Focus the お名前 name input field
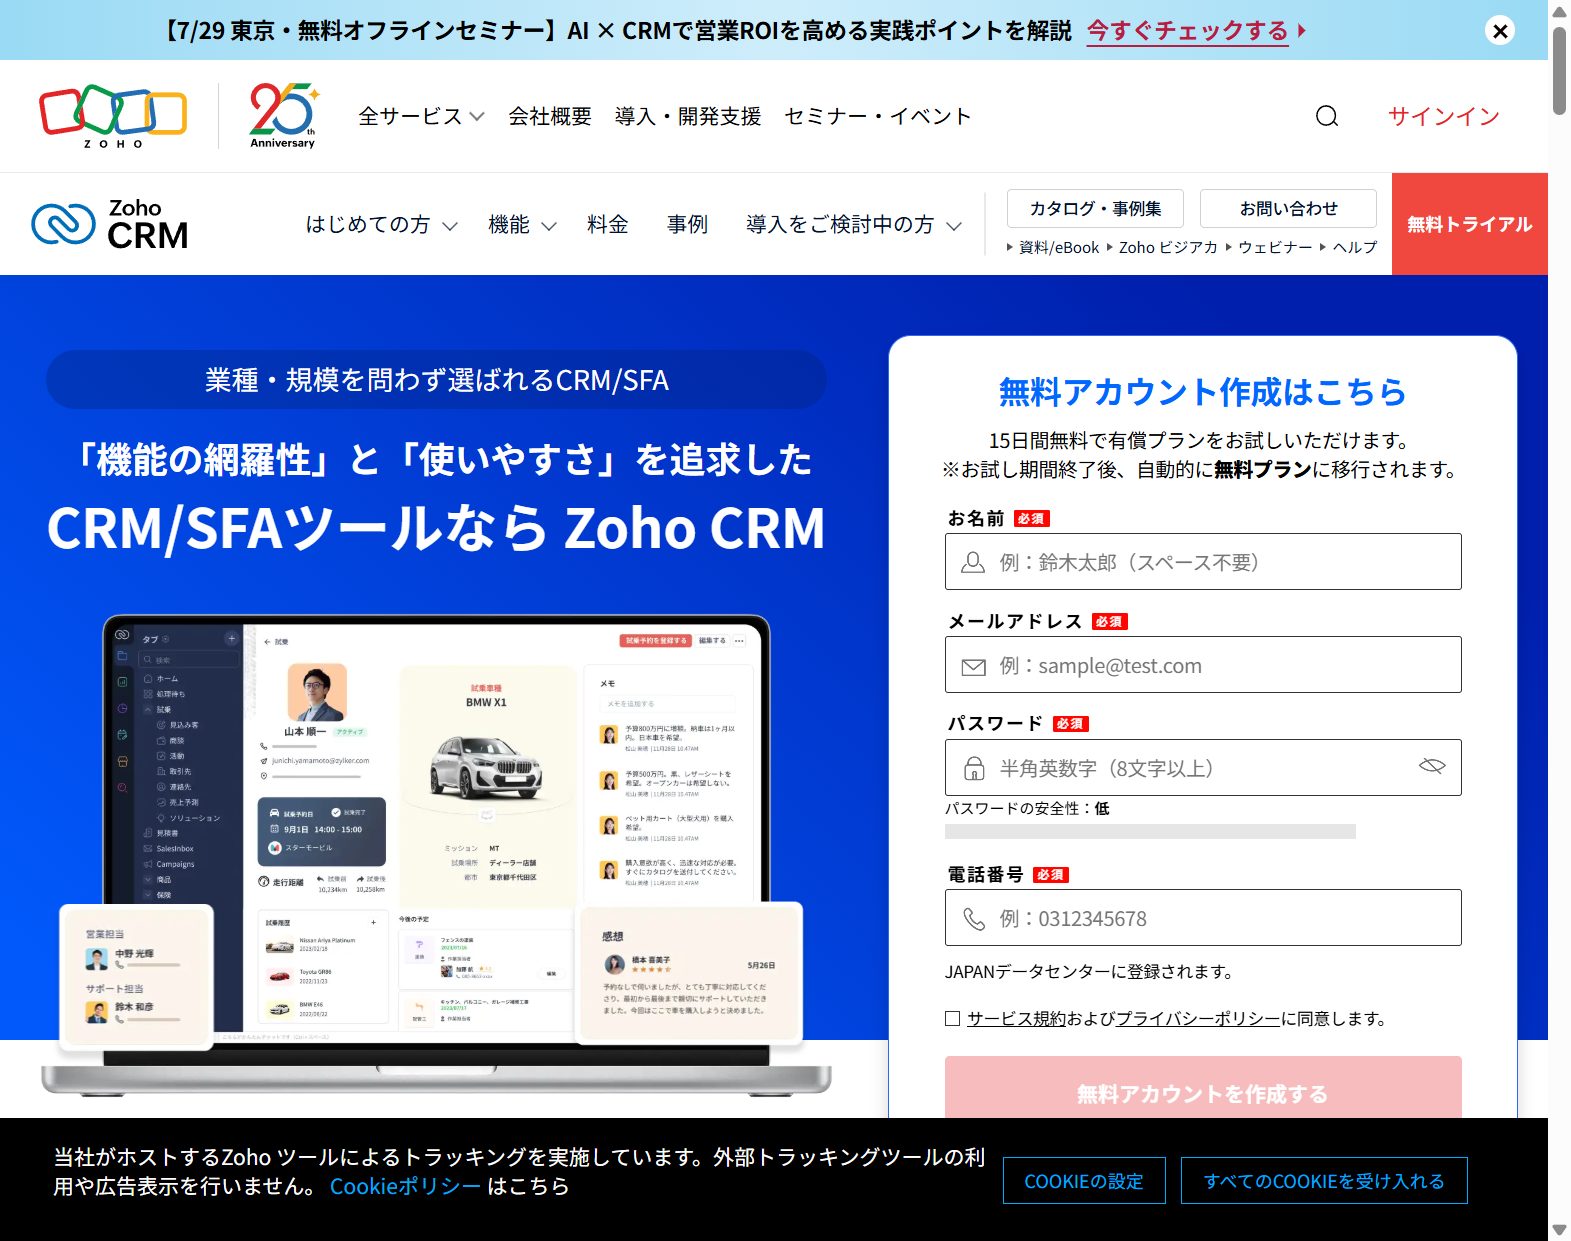 1203,562
